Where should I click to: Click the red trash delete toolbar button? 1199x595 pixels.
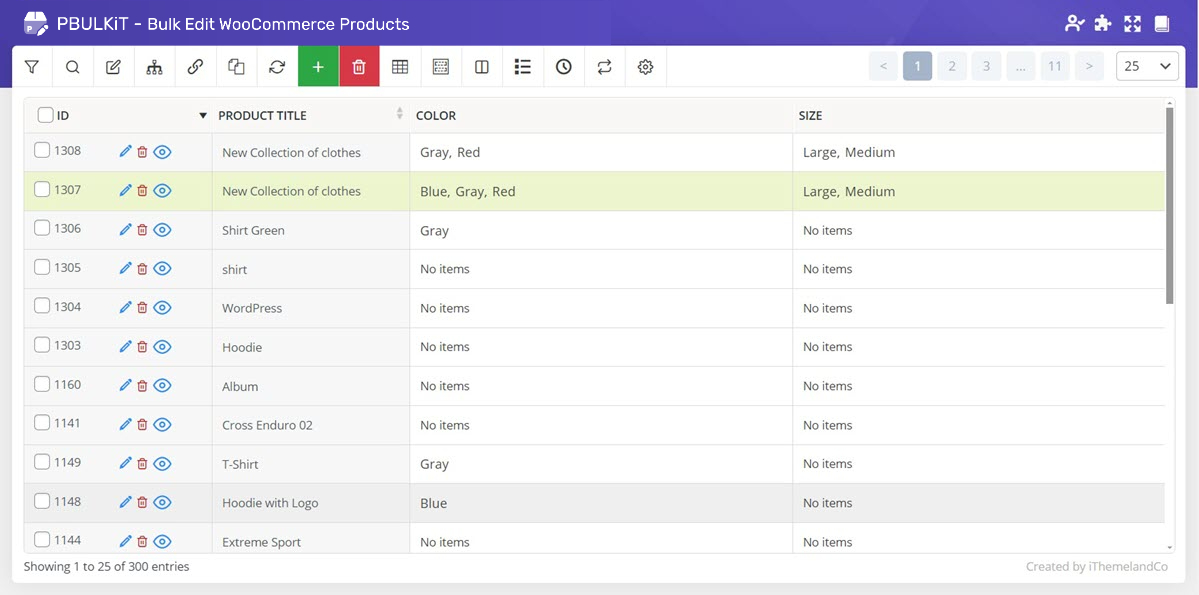point(359,67)
